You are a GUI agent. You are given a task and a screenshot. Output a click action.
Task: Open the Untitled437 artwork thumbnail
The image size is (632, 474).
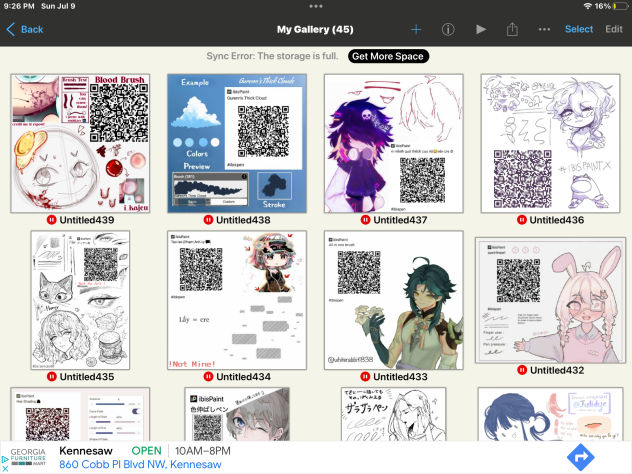click(393, 142)
